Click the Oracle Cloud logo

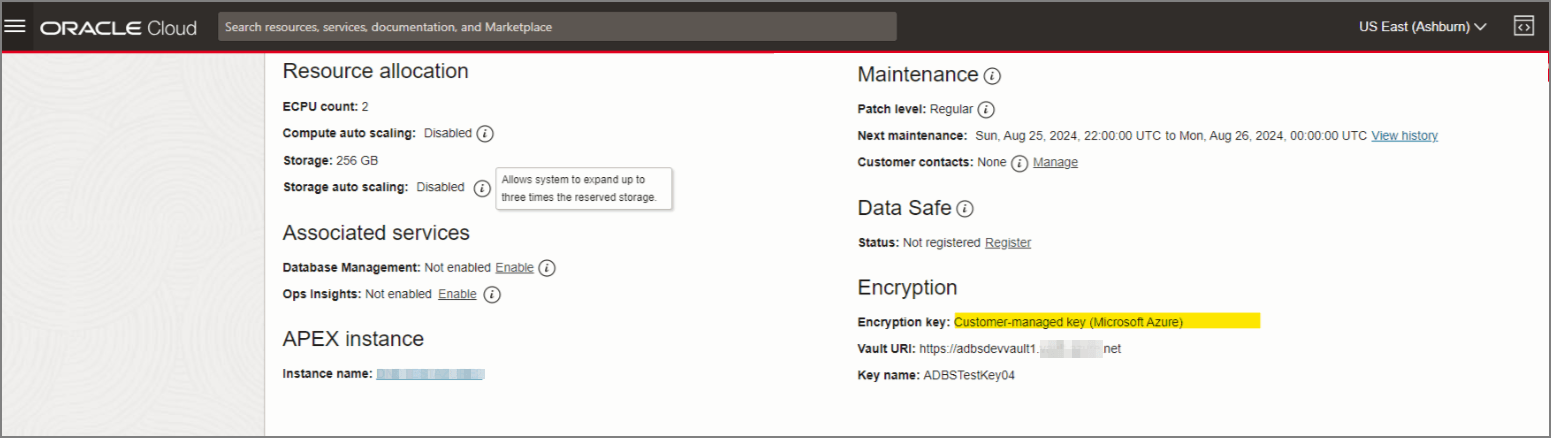click(118, 27)
